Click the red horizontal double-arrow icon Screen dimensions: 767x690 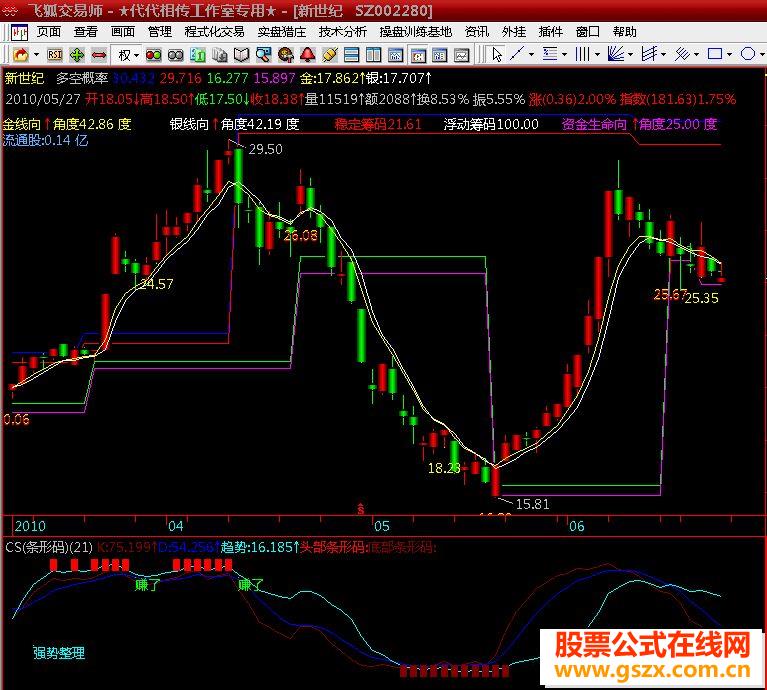99,55
